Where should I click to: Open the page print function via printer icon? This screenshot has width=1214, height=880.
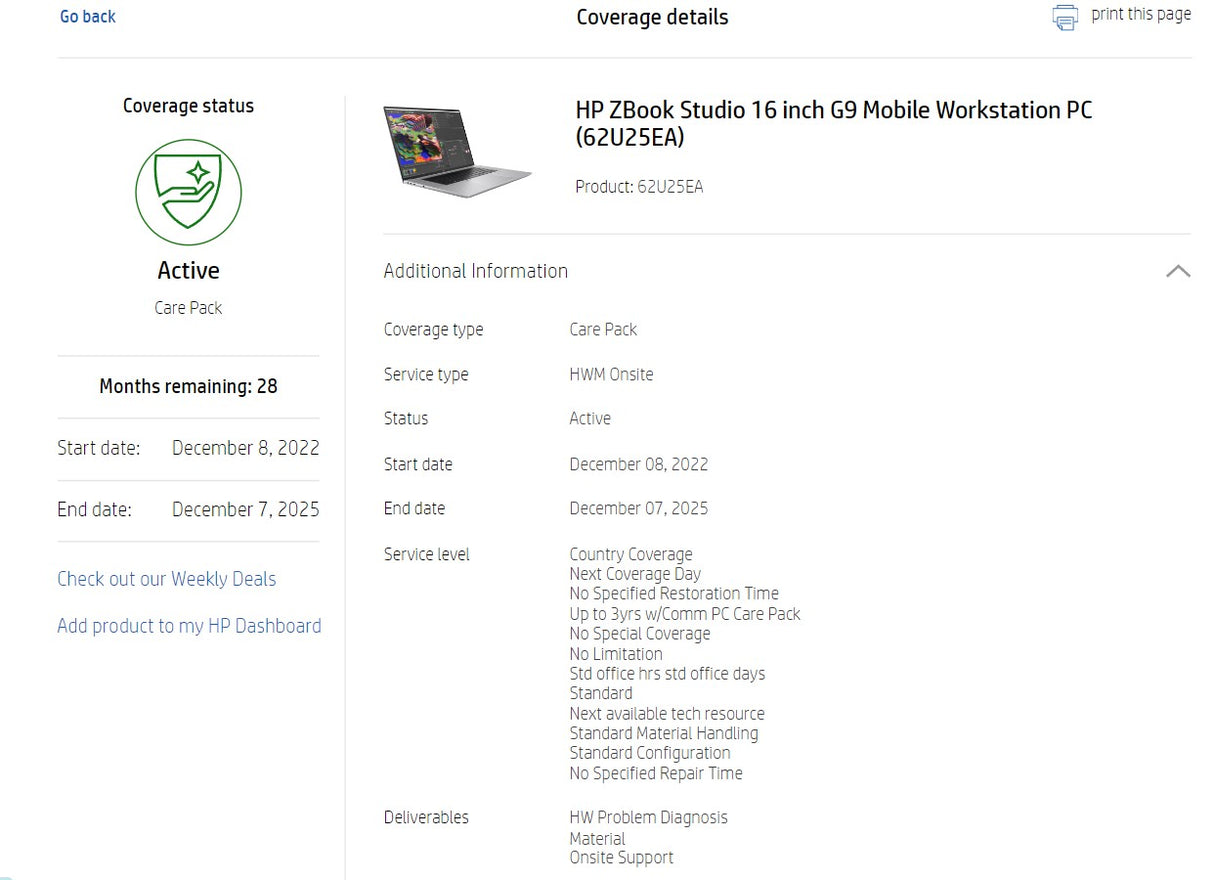(x=1063, y=16)
